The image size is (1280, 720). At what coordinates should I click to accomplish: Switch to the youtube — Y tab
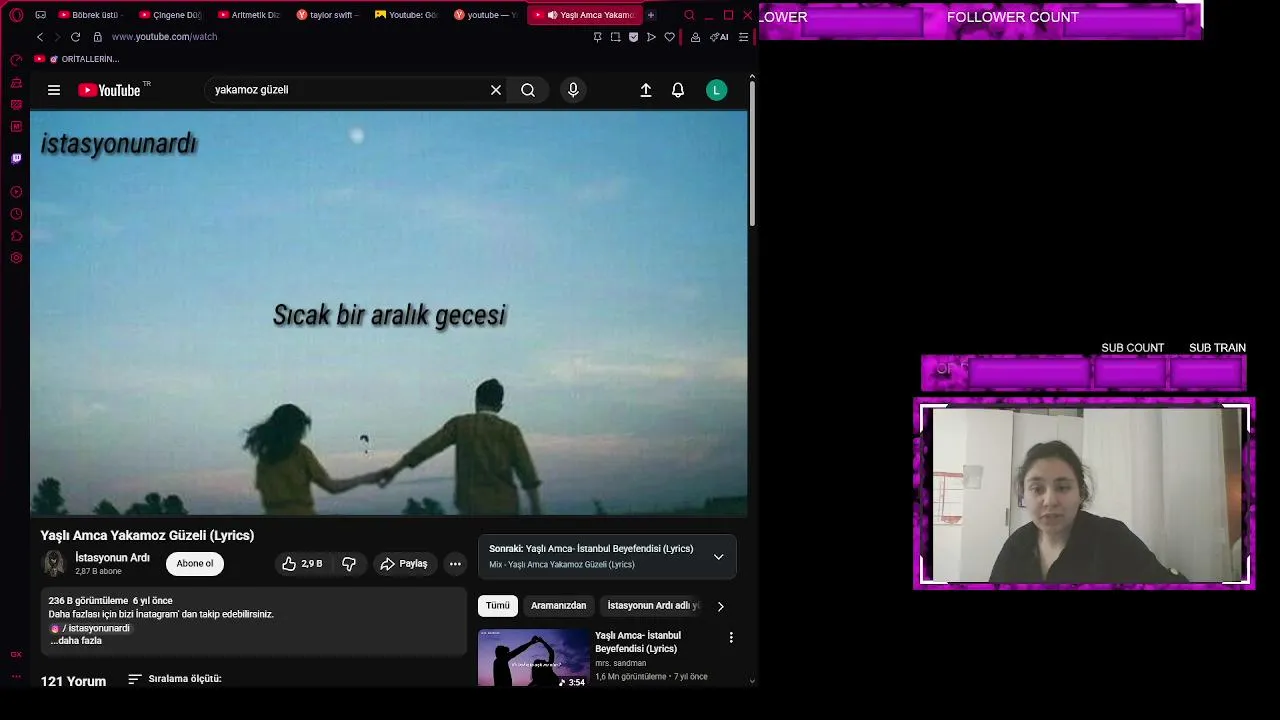click(x=486, y=15)
